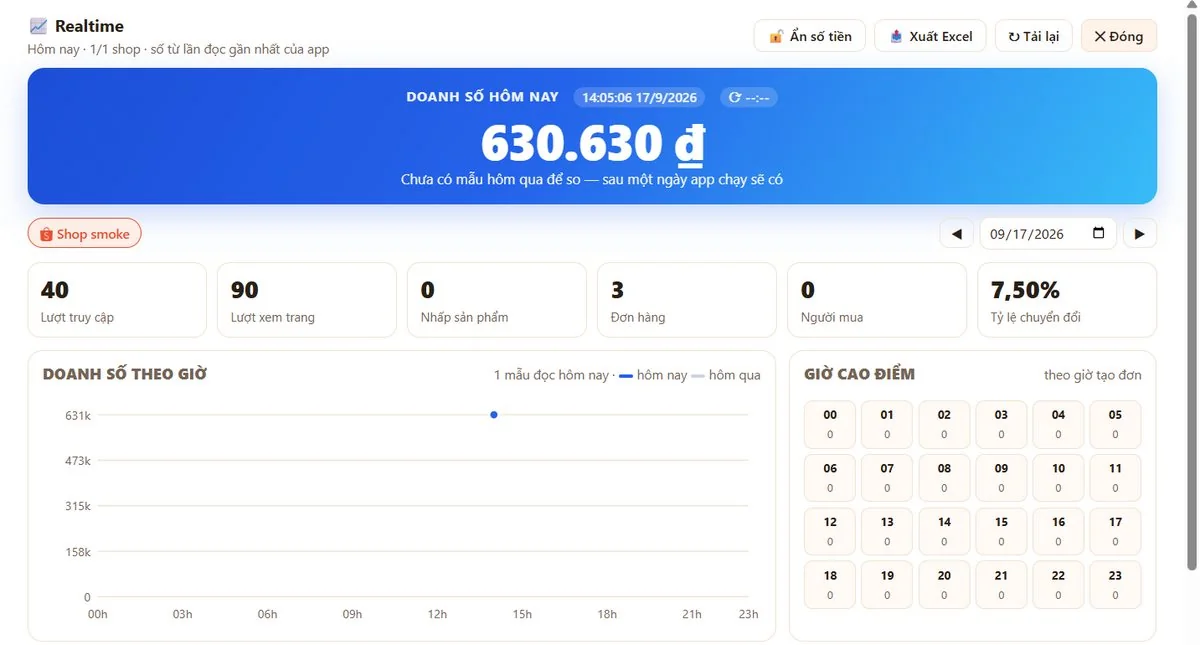
Task: Select the "Nhấp sản phẩm" stat card
Action: click(497, 300)
